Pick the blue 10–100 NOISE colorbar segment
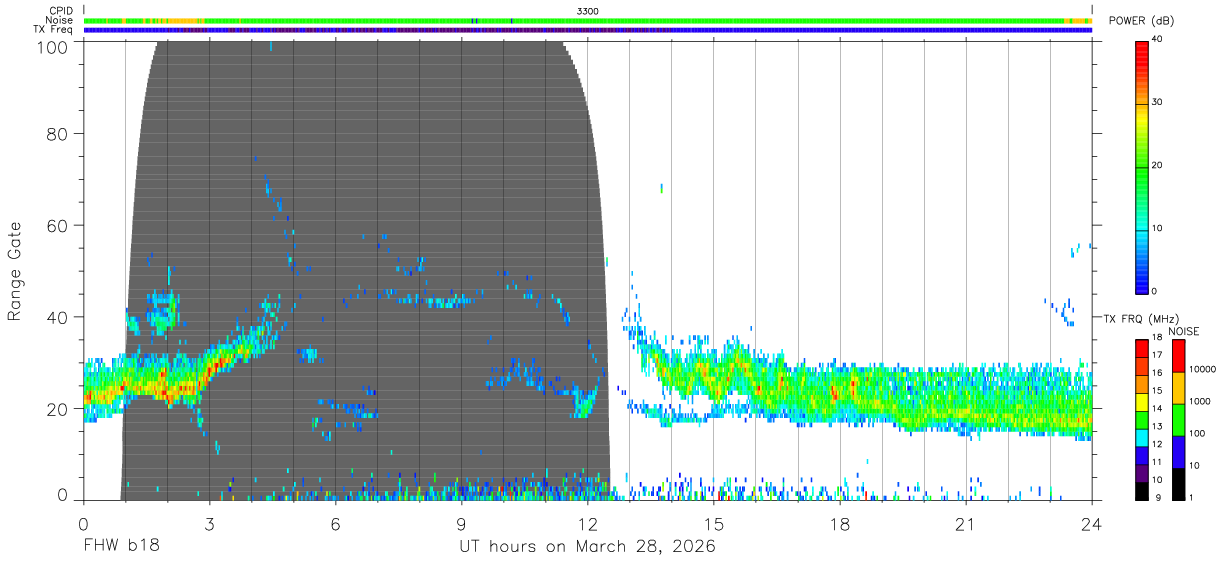1228x567 pixels. pyautogui.click(x=1178, y=450)
